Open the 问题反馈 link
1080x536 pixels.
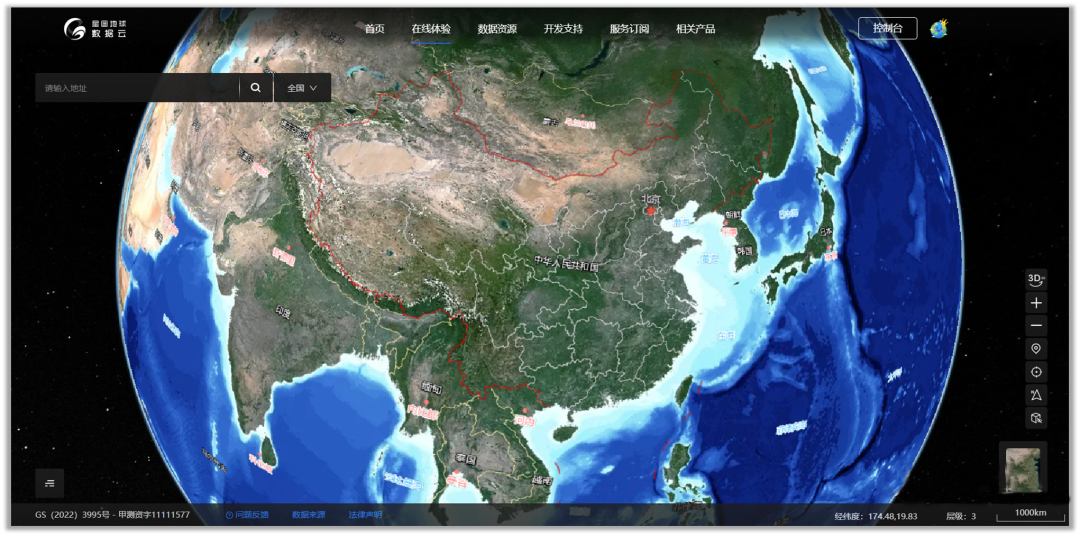(247, 515)
